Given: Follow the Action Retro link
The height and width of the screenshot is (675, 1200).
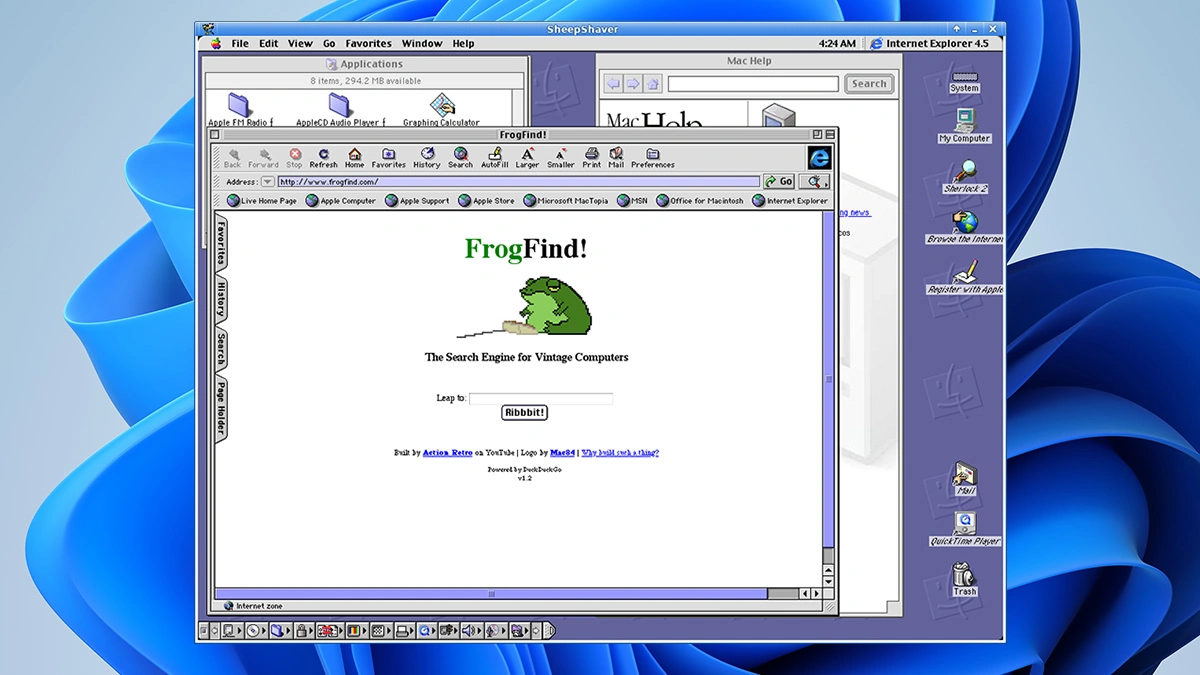Looking at the screenshot, I should pos(447,453).
